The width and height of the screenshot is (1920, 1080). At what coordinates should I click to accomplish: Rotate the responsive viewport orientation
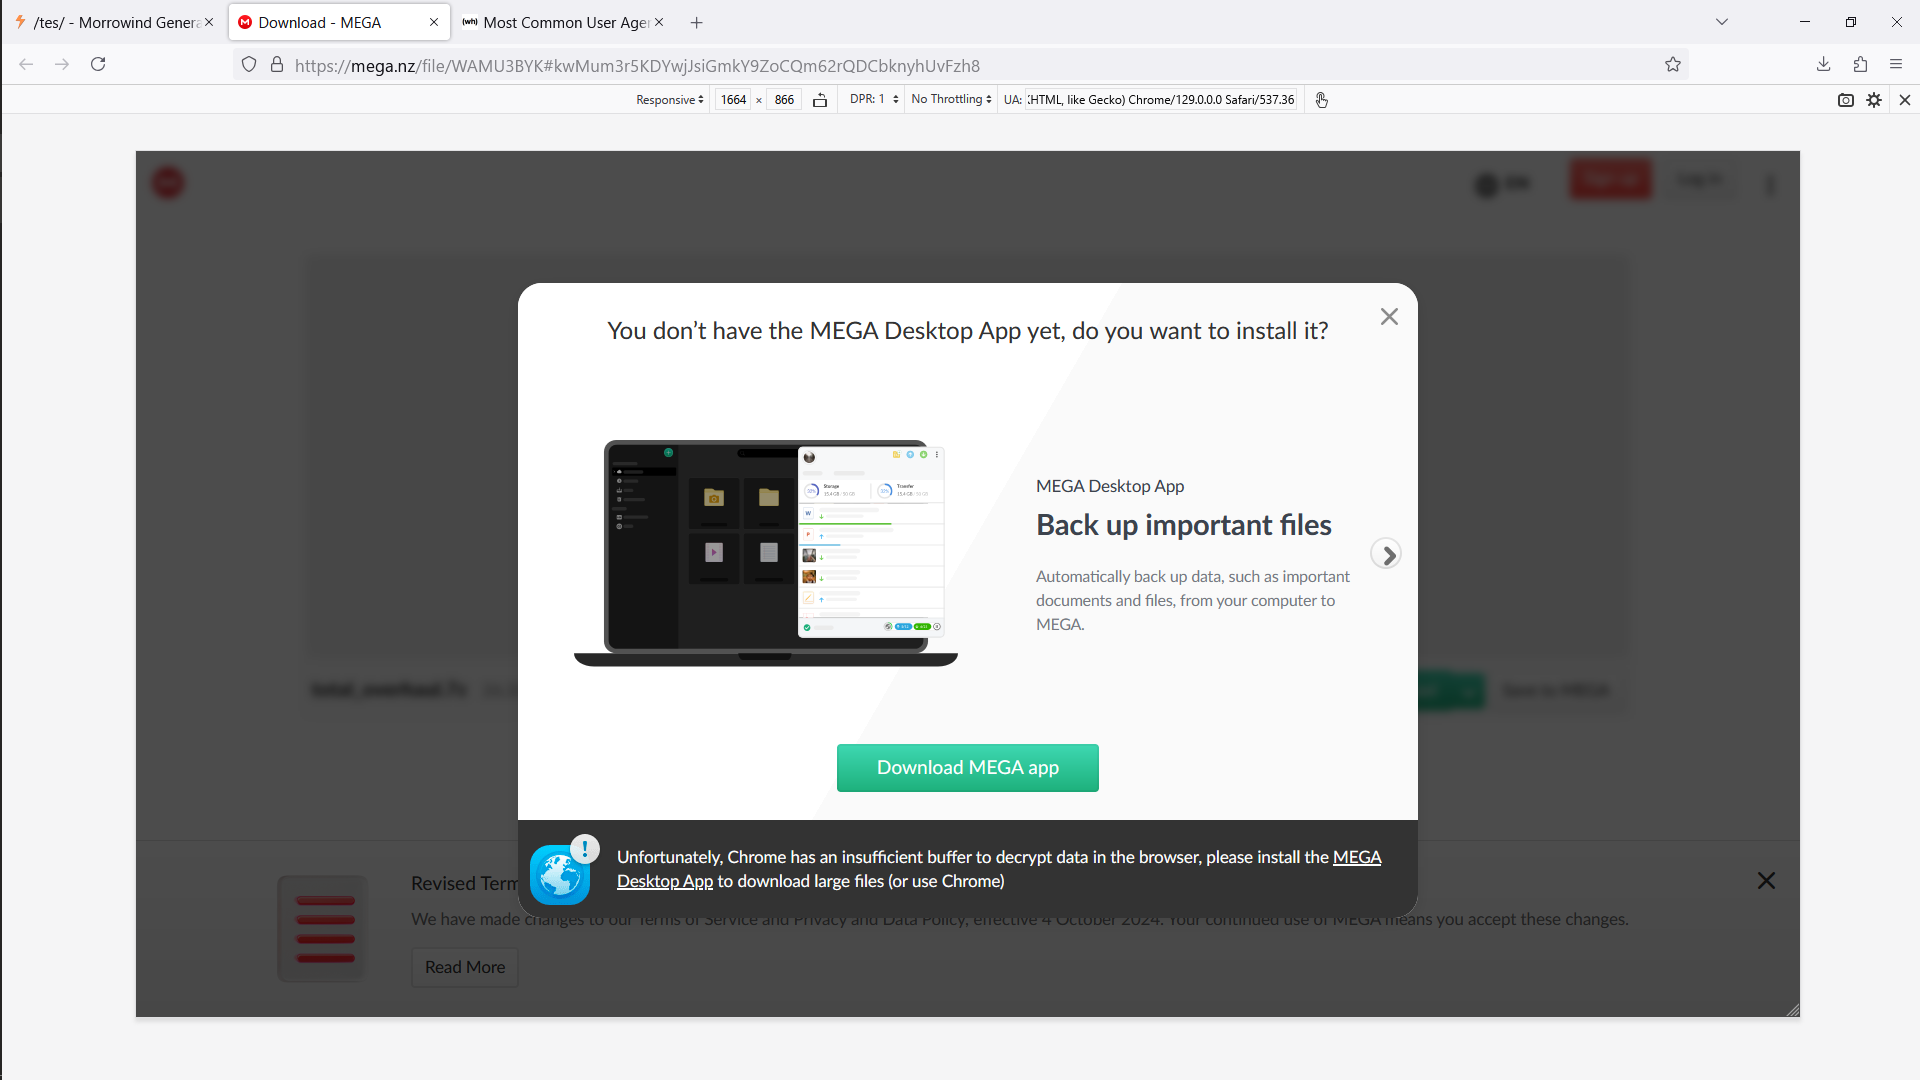tap(820, 100)
